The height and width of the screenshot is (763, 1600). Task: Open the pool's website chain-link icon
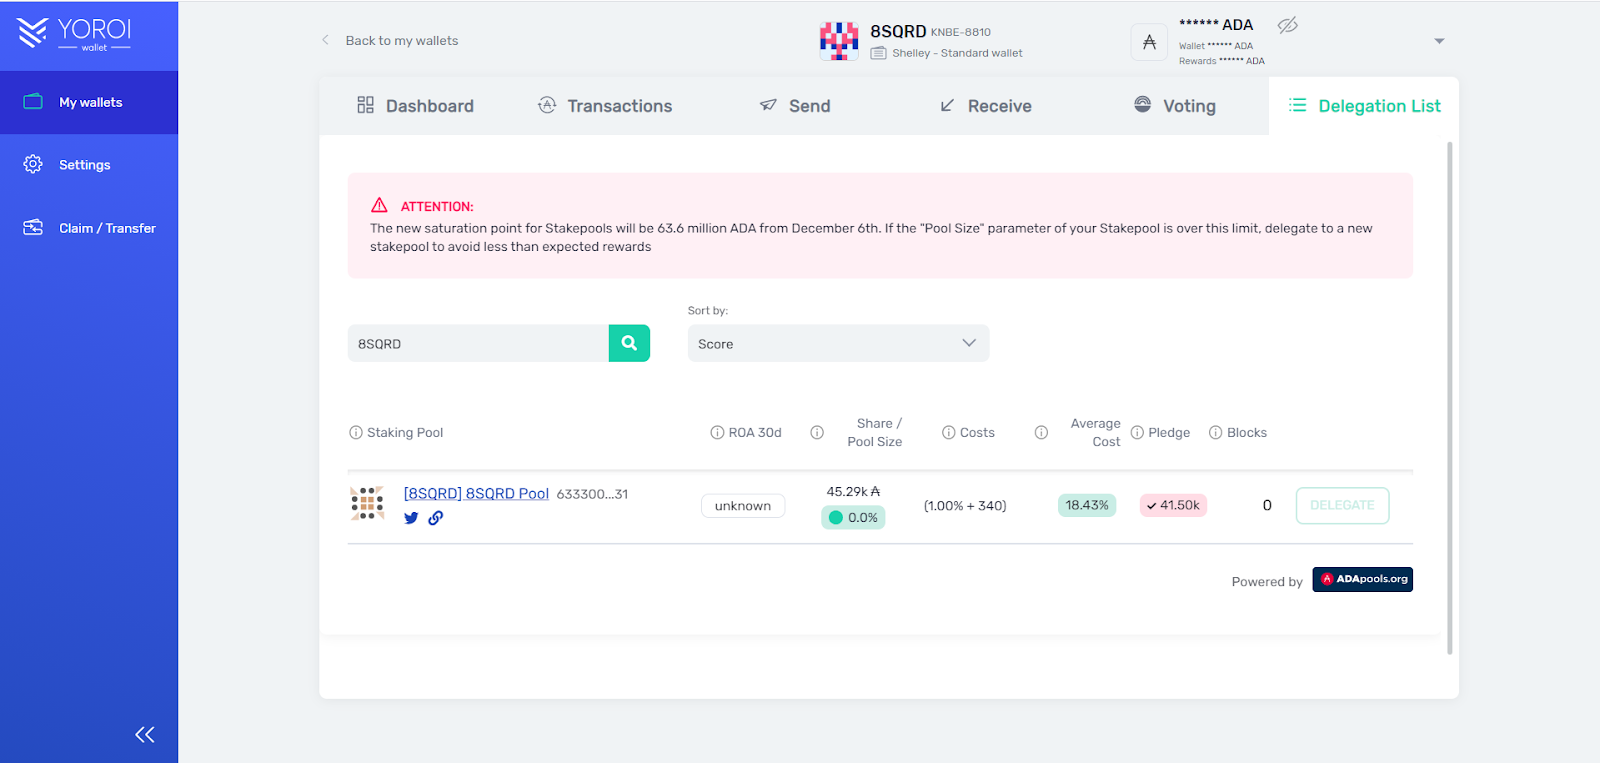[x=436, y=518]
